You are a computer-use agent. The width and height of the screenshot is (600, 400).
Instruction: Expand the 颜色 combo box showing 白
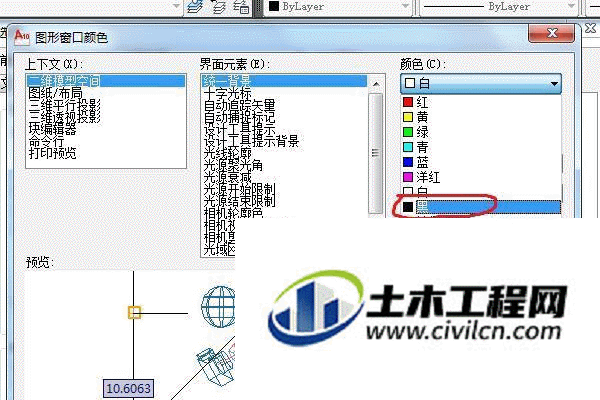tap(481, 83)
